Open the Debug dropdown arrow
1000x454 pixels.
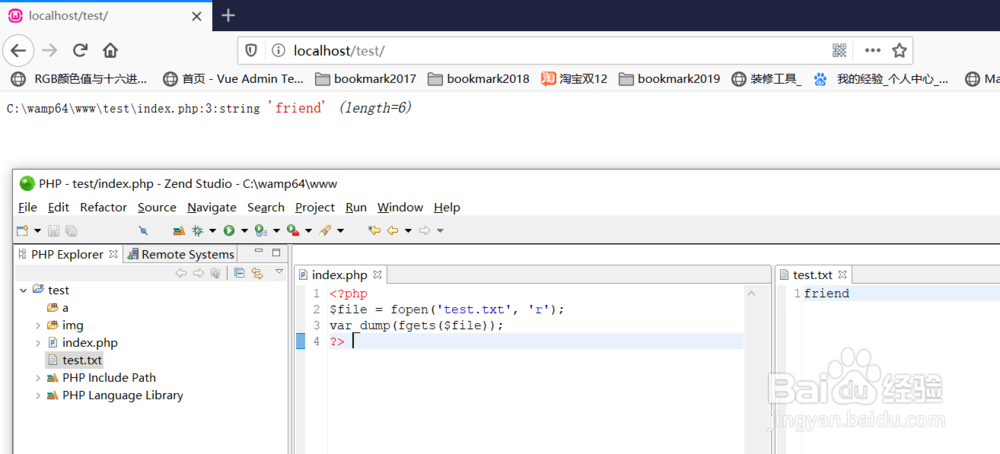[x=212, y=231]
